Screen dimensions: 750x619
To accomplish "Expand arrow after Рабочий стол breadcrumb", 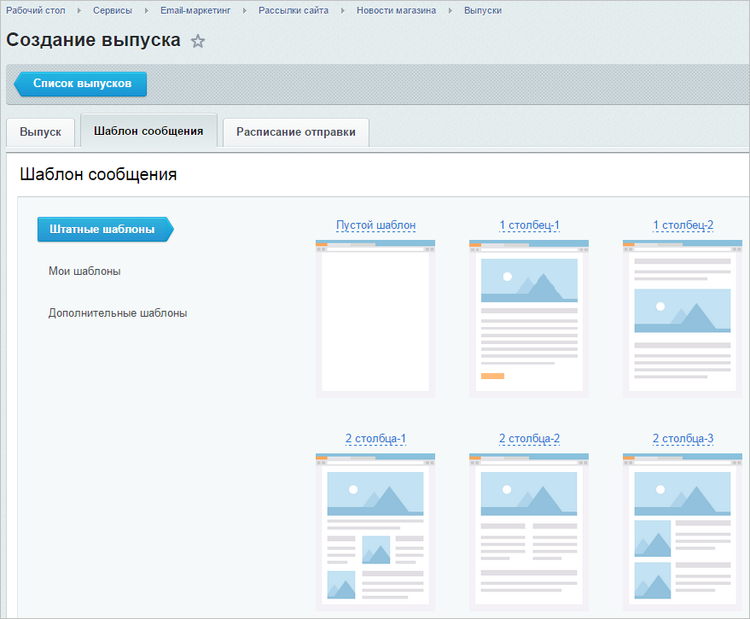I will pyautogui.click(x=79, y=11).
